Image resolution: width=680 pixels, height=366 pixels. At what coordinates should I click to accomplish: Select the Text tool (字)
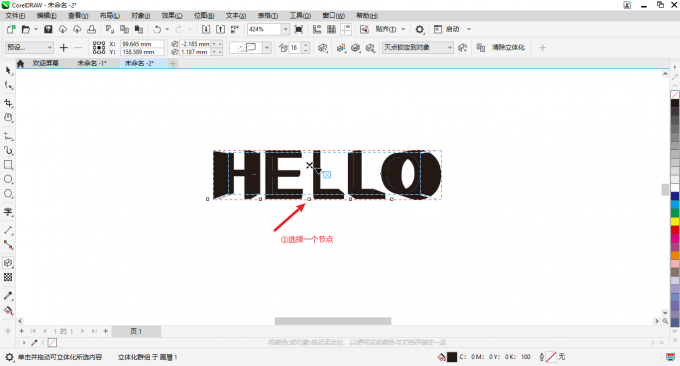[8, 212]
